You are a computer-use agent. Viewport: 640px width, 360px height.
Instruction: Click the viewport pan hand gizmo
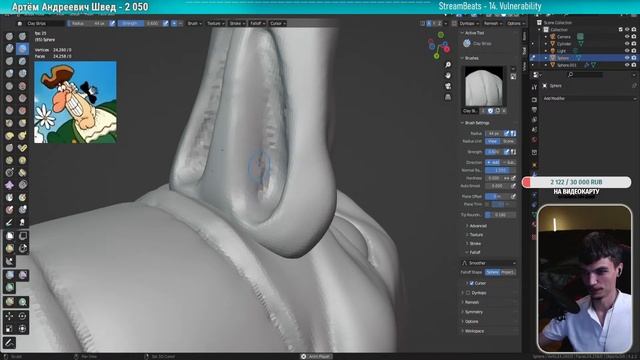[x=448, y=76]
